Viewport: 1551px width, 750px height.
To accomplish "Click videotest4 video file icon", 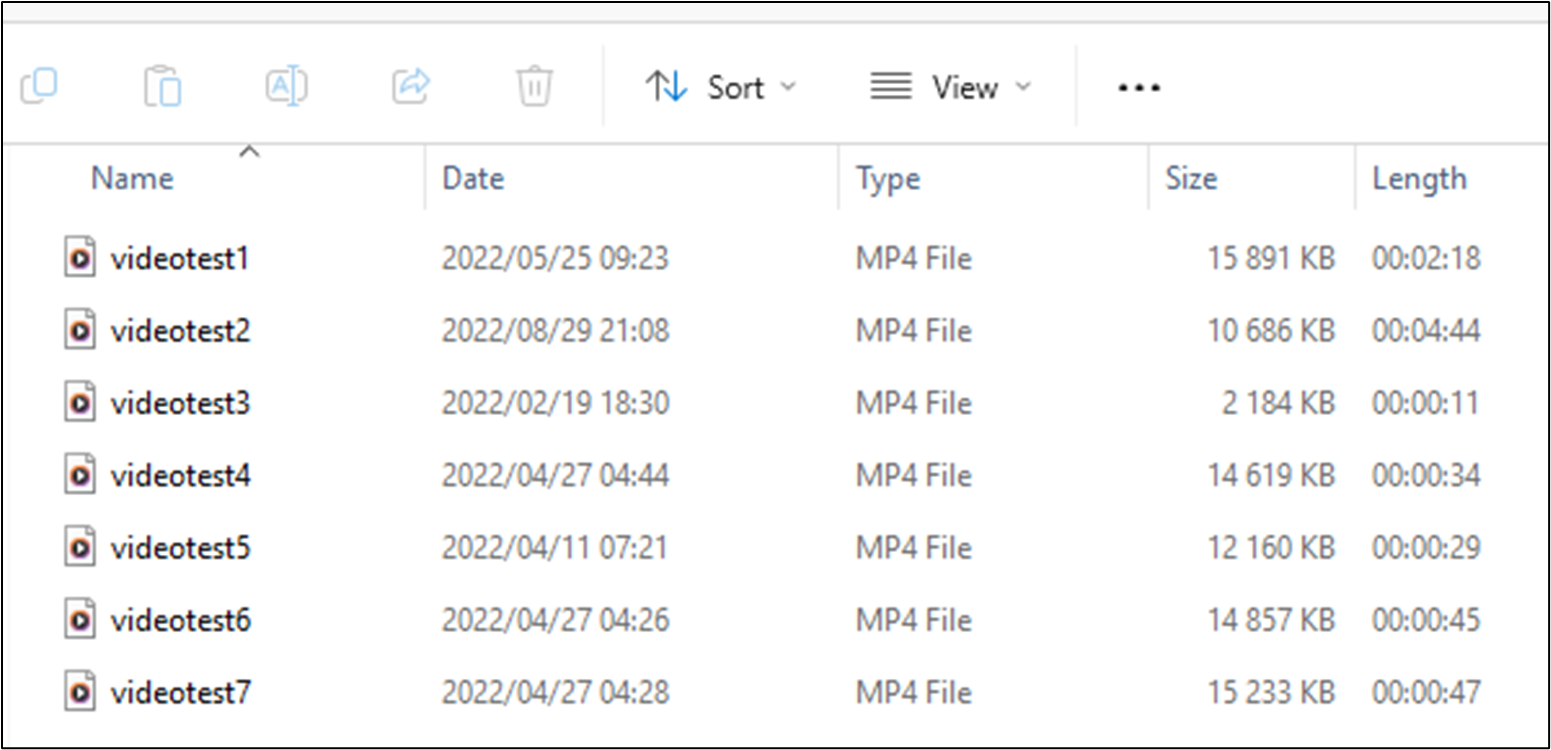I will click(80, 475).
